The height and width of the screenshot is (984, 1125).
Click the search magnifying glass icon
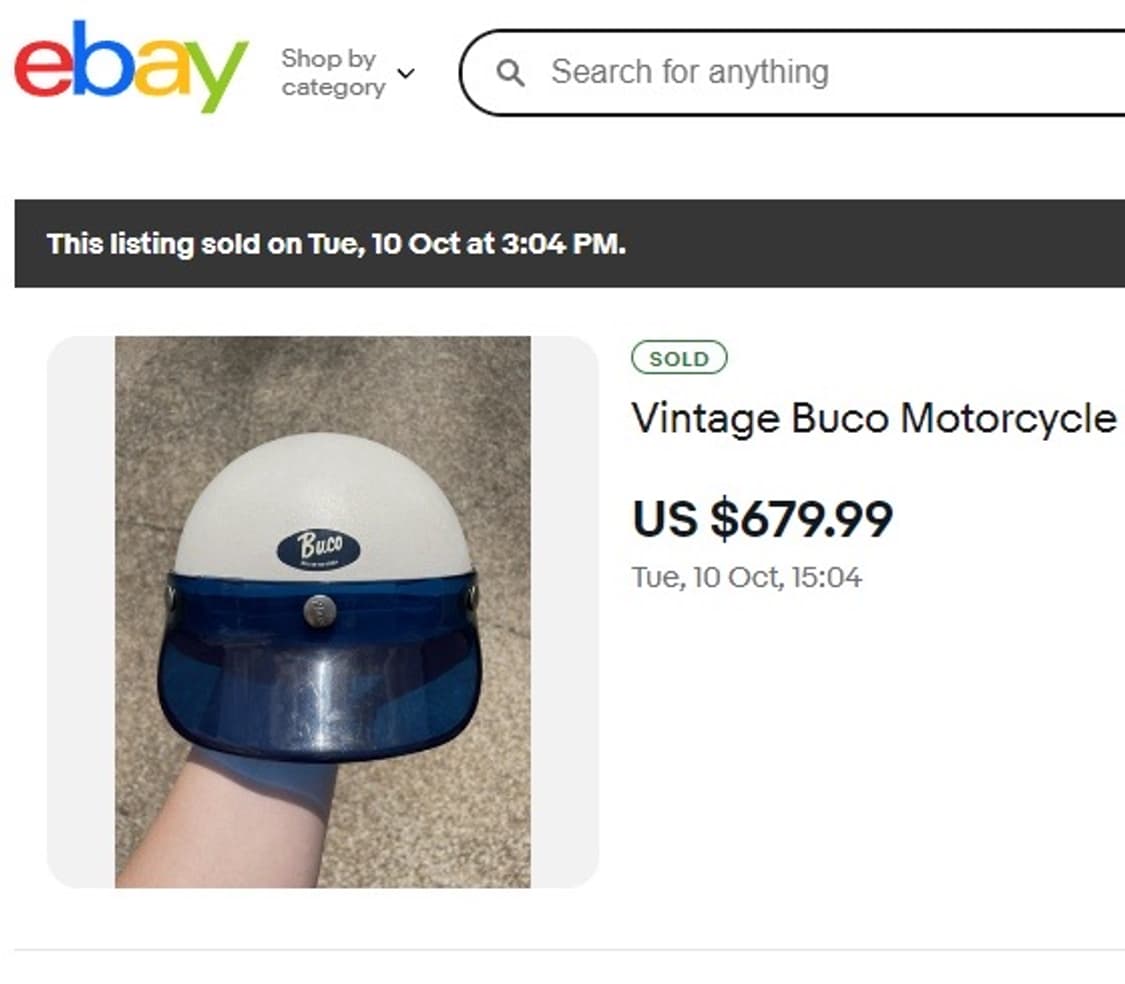pos(510,73)
